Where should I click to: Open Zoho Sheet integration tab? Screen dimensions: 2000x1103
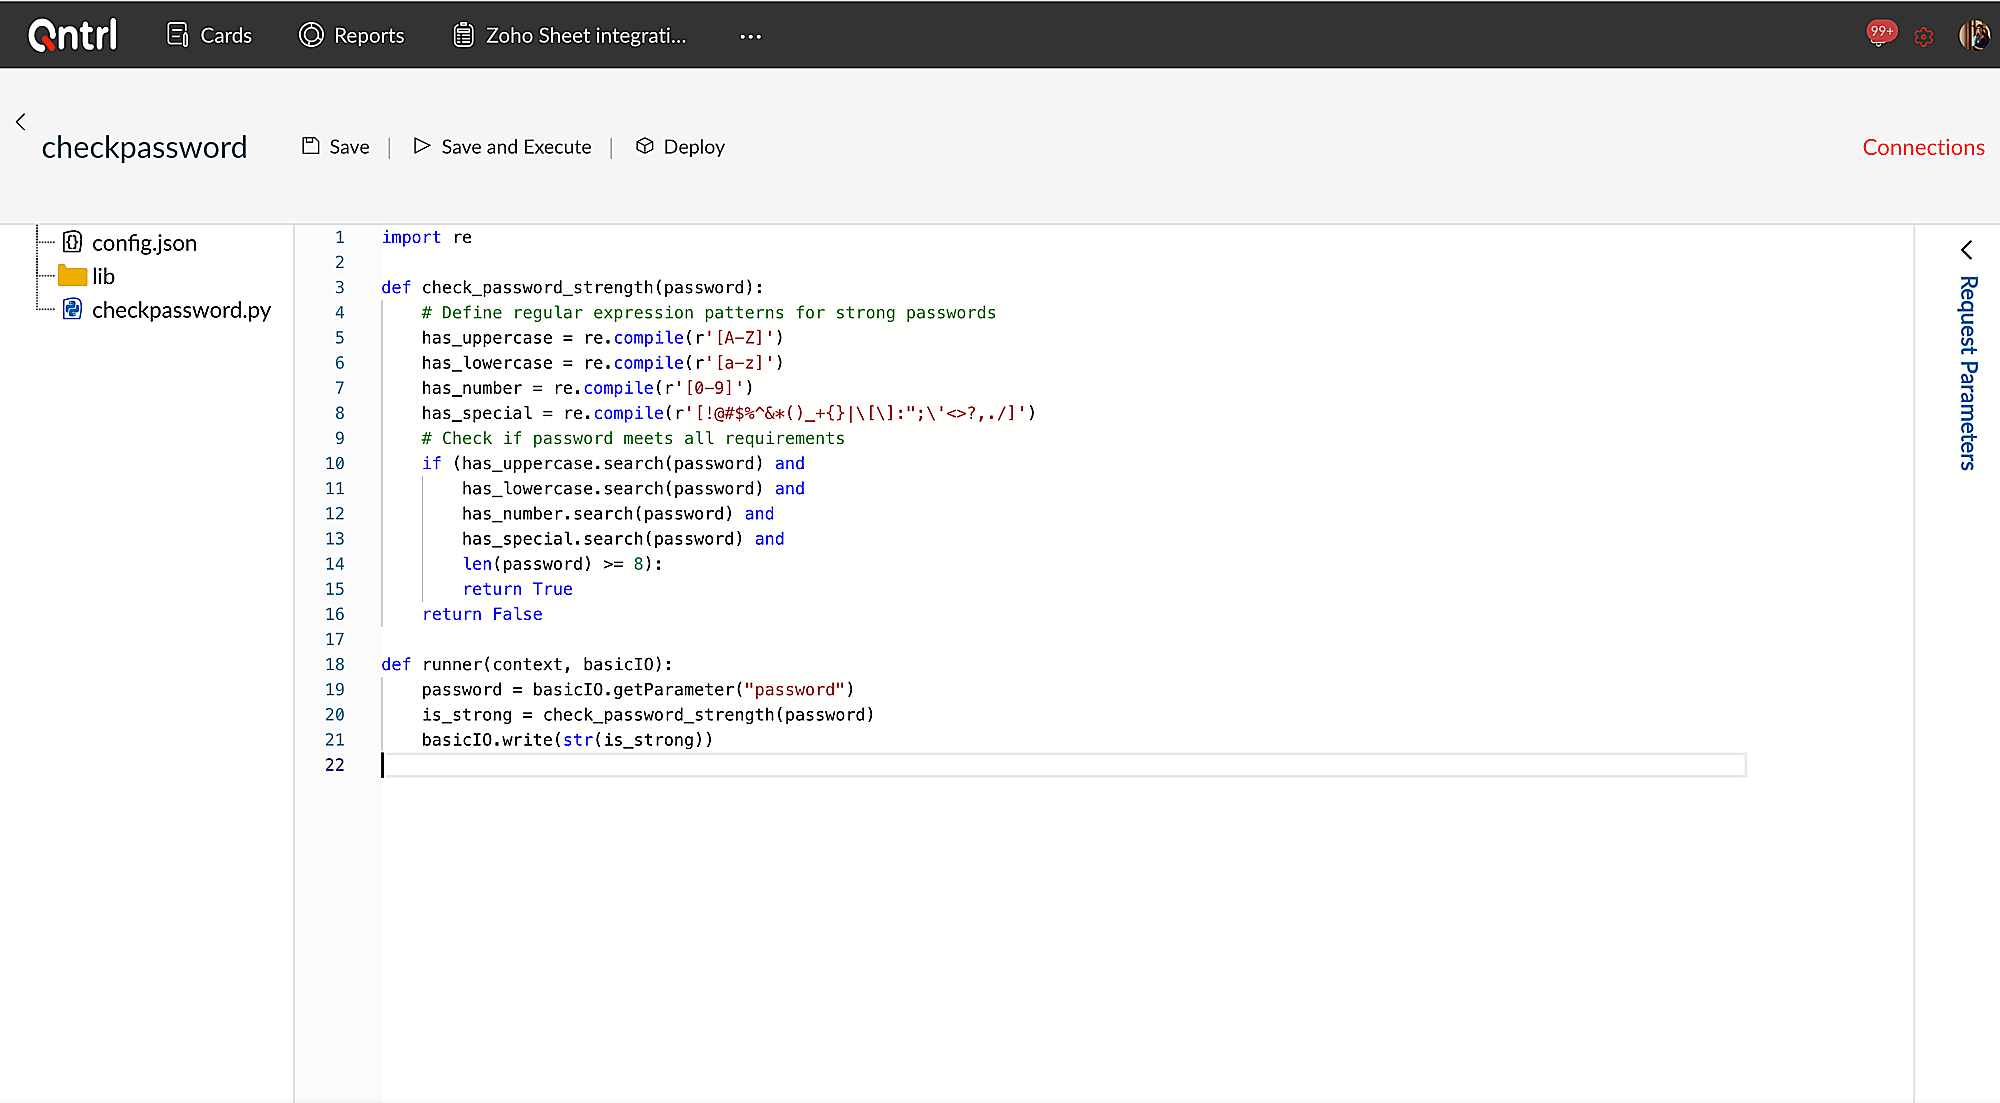[x=570, y=35]
